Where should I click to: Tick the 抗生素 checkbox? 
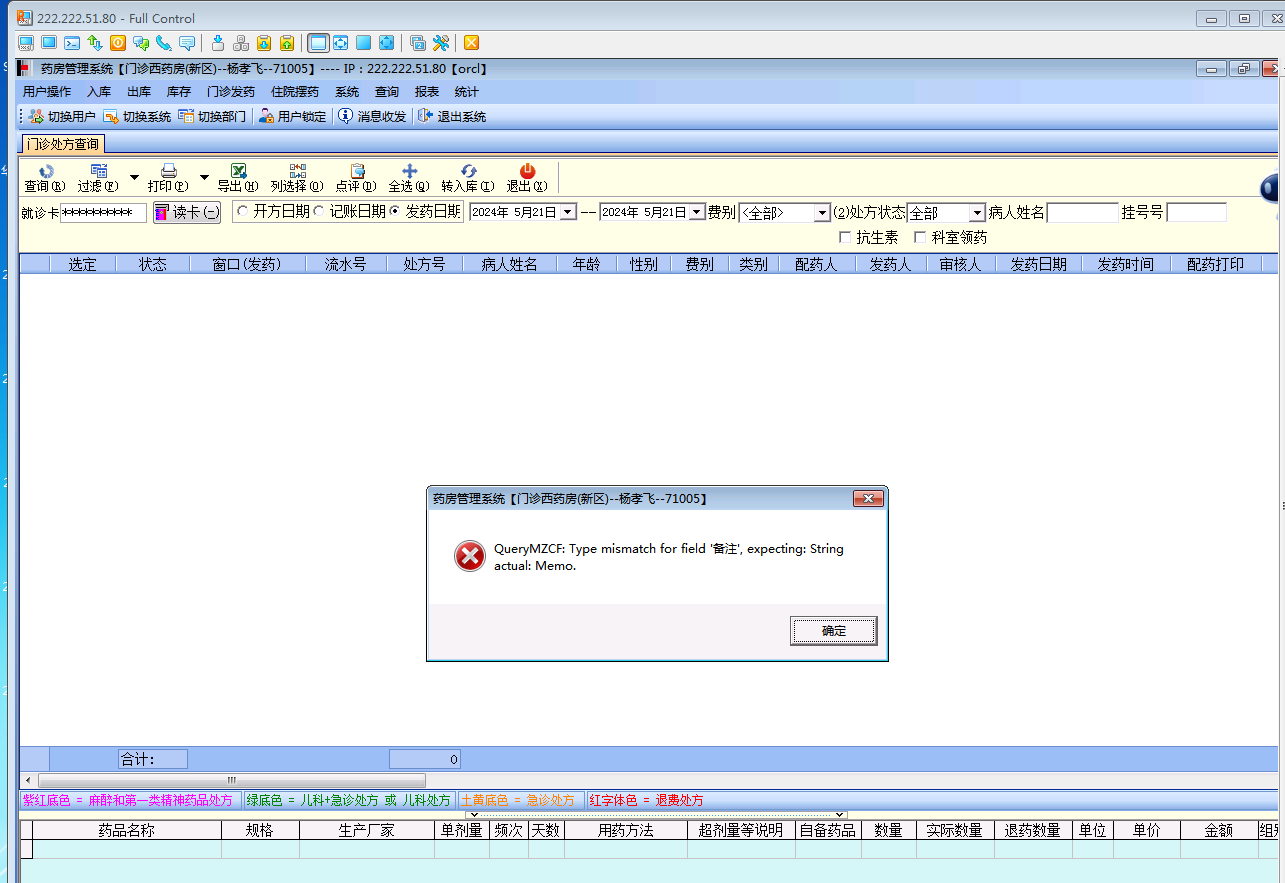(845, 238)
